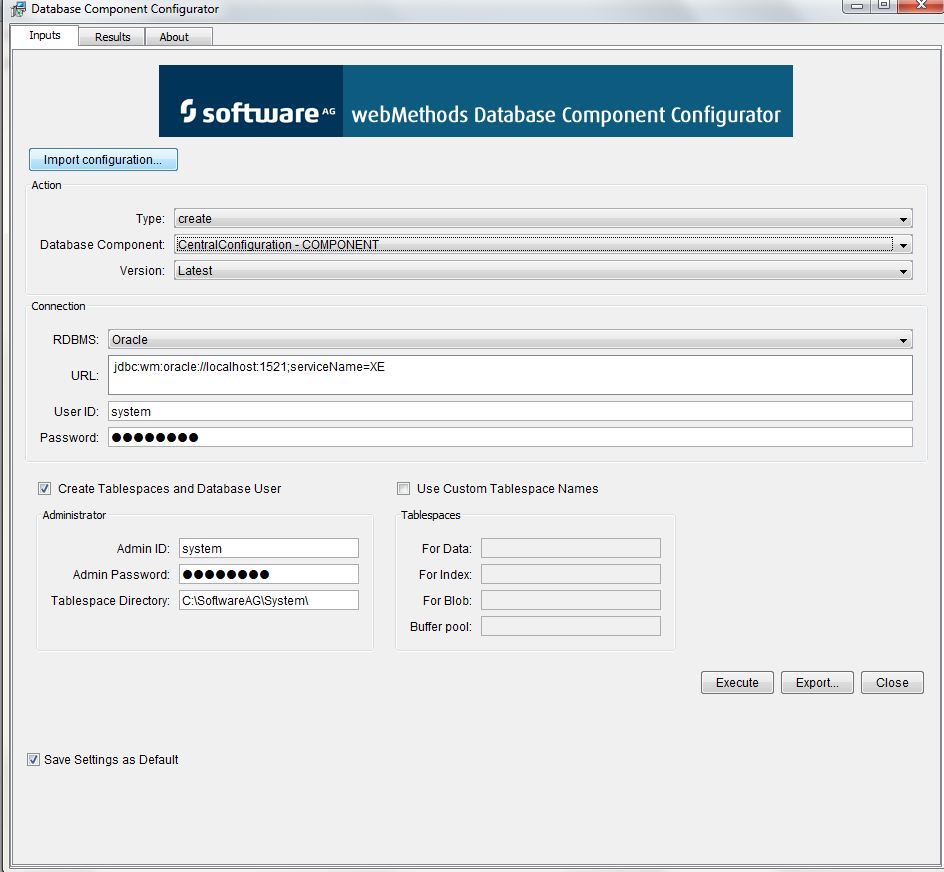Toggle Save Settings as Default checkbox
This screenshot has height=872, width=944.
coord(33,759)
